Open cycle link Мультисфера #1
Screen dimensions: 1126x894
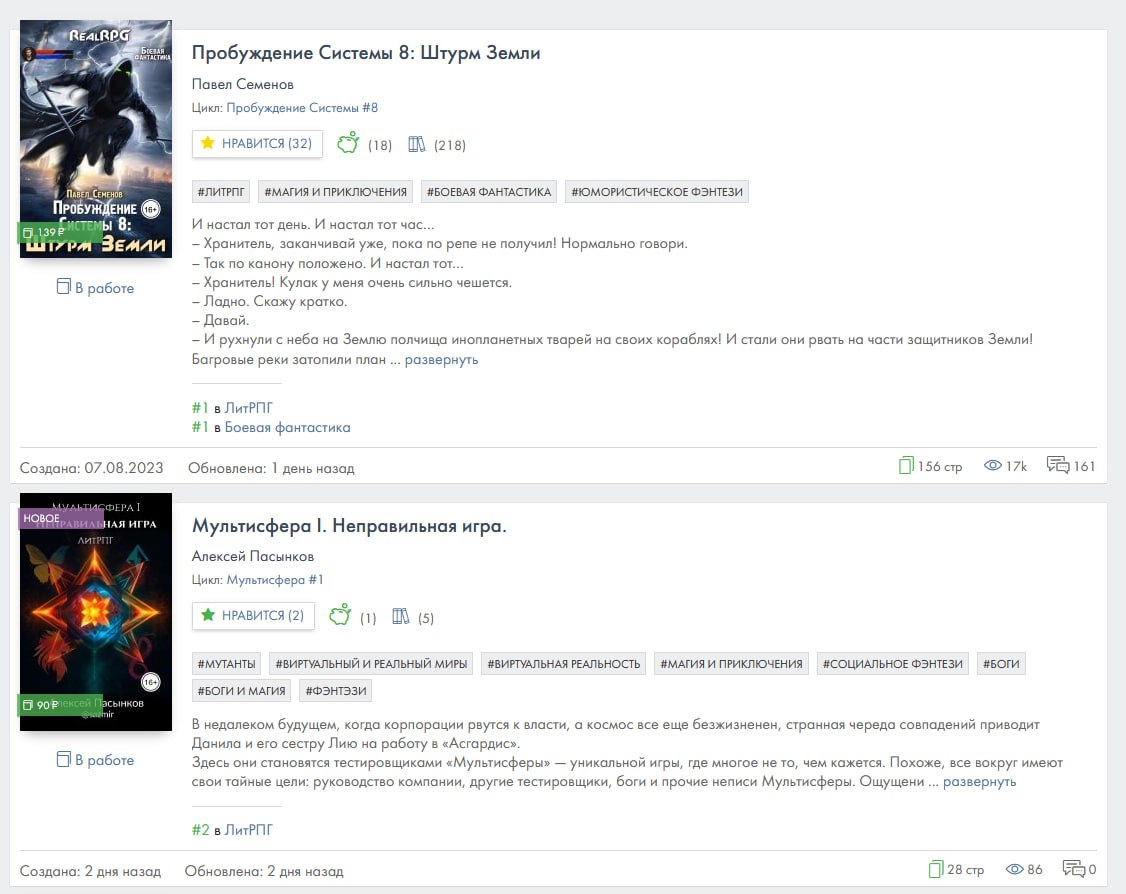point(275,579)
